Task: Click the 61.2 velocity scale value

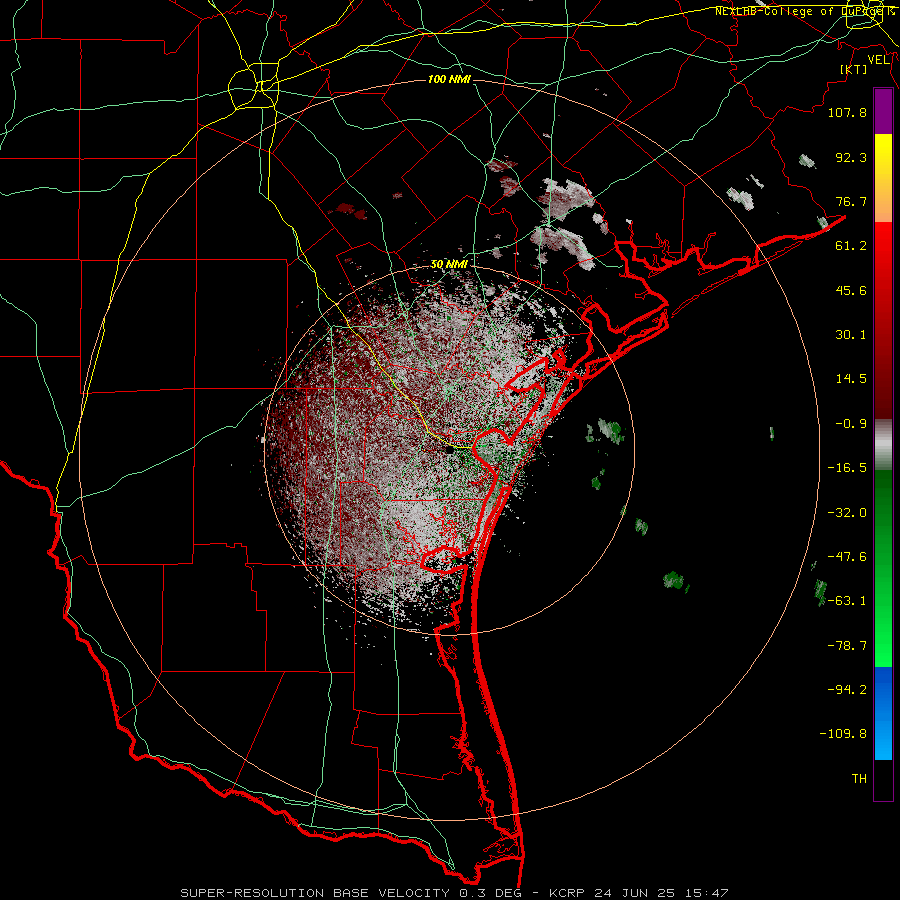Action: click(851, 246)
